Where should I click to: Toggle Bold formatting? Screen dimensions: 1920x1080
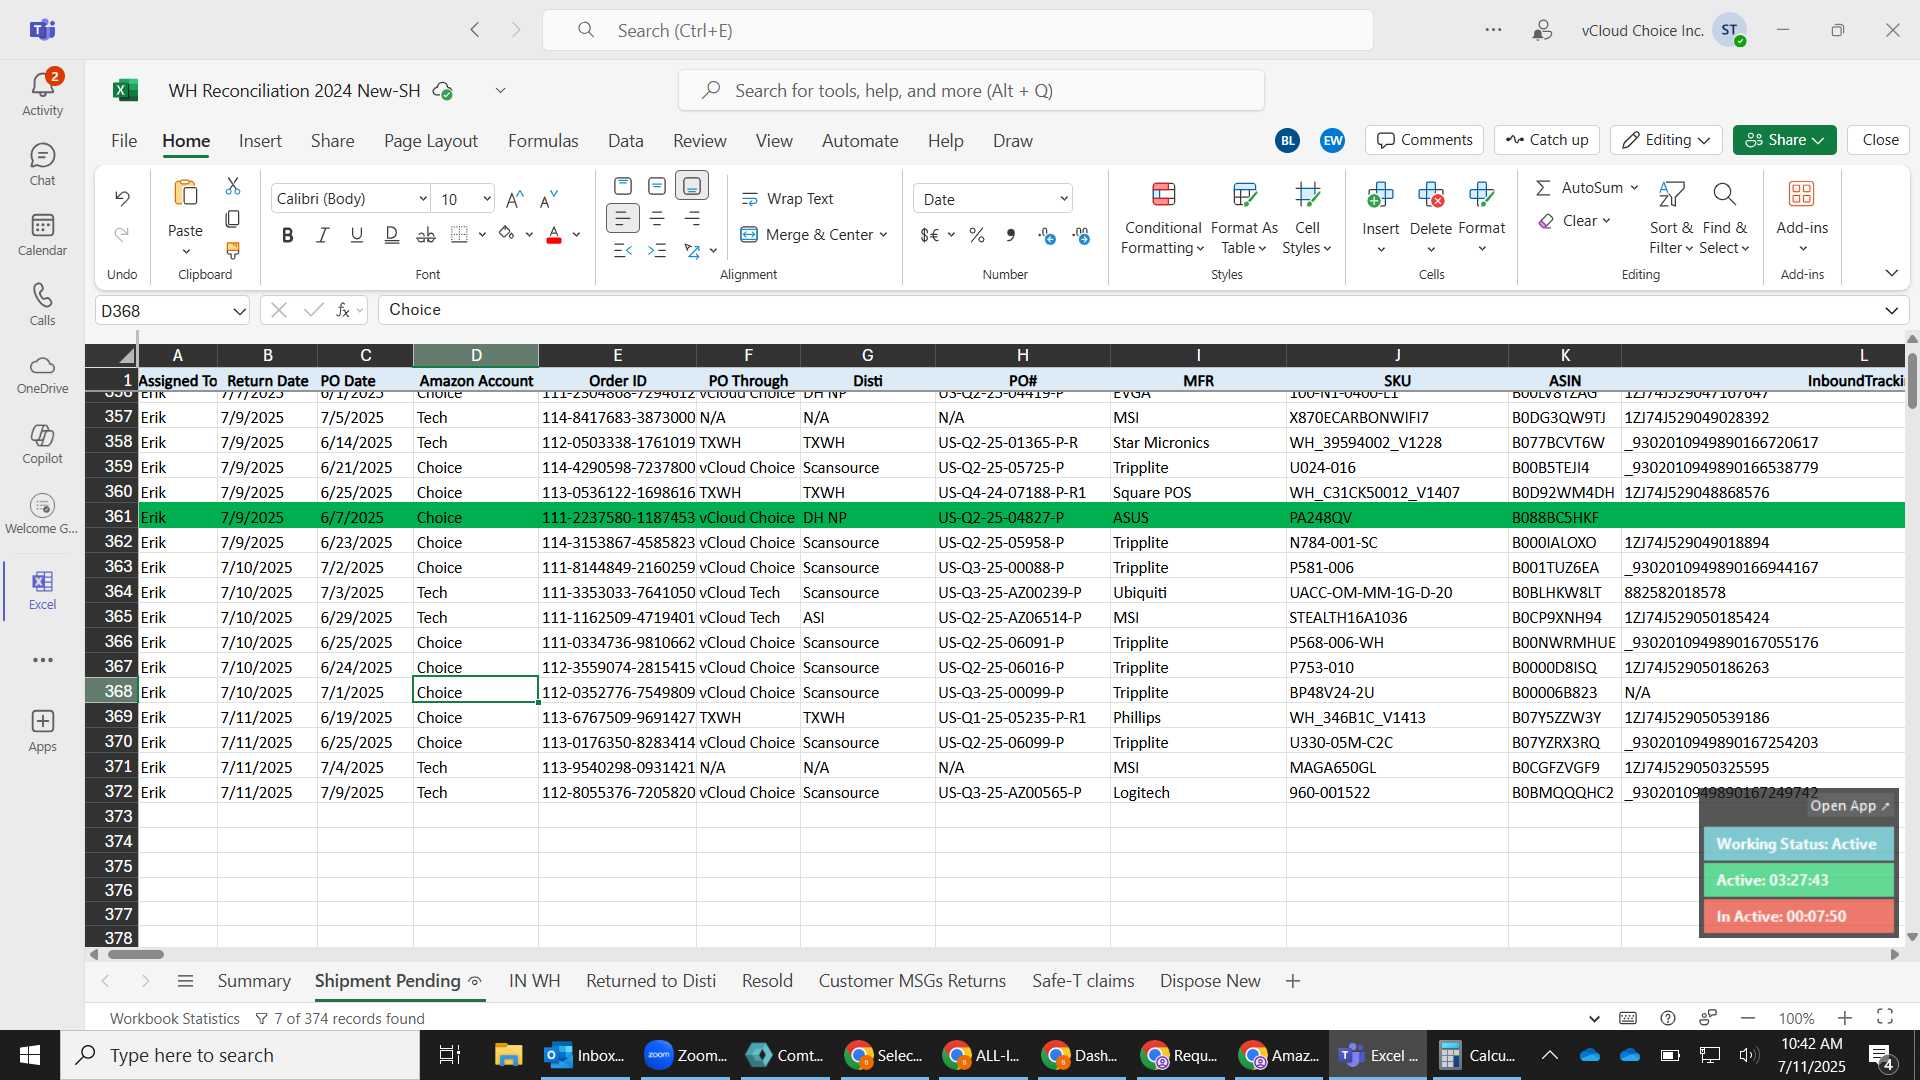(288, 235)
